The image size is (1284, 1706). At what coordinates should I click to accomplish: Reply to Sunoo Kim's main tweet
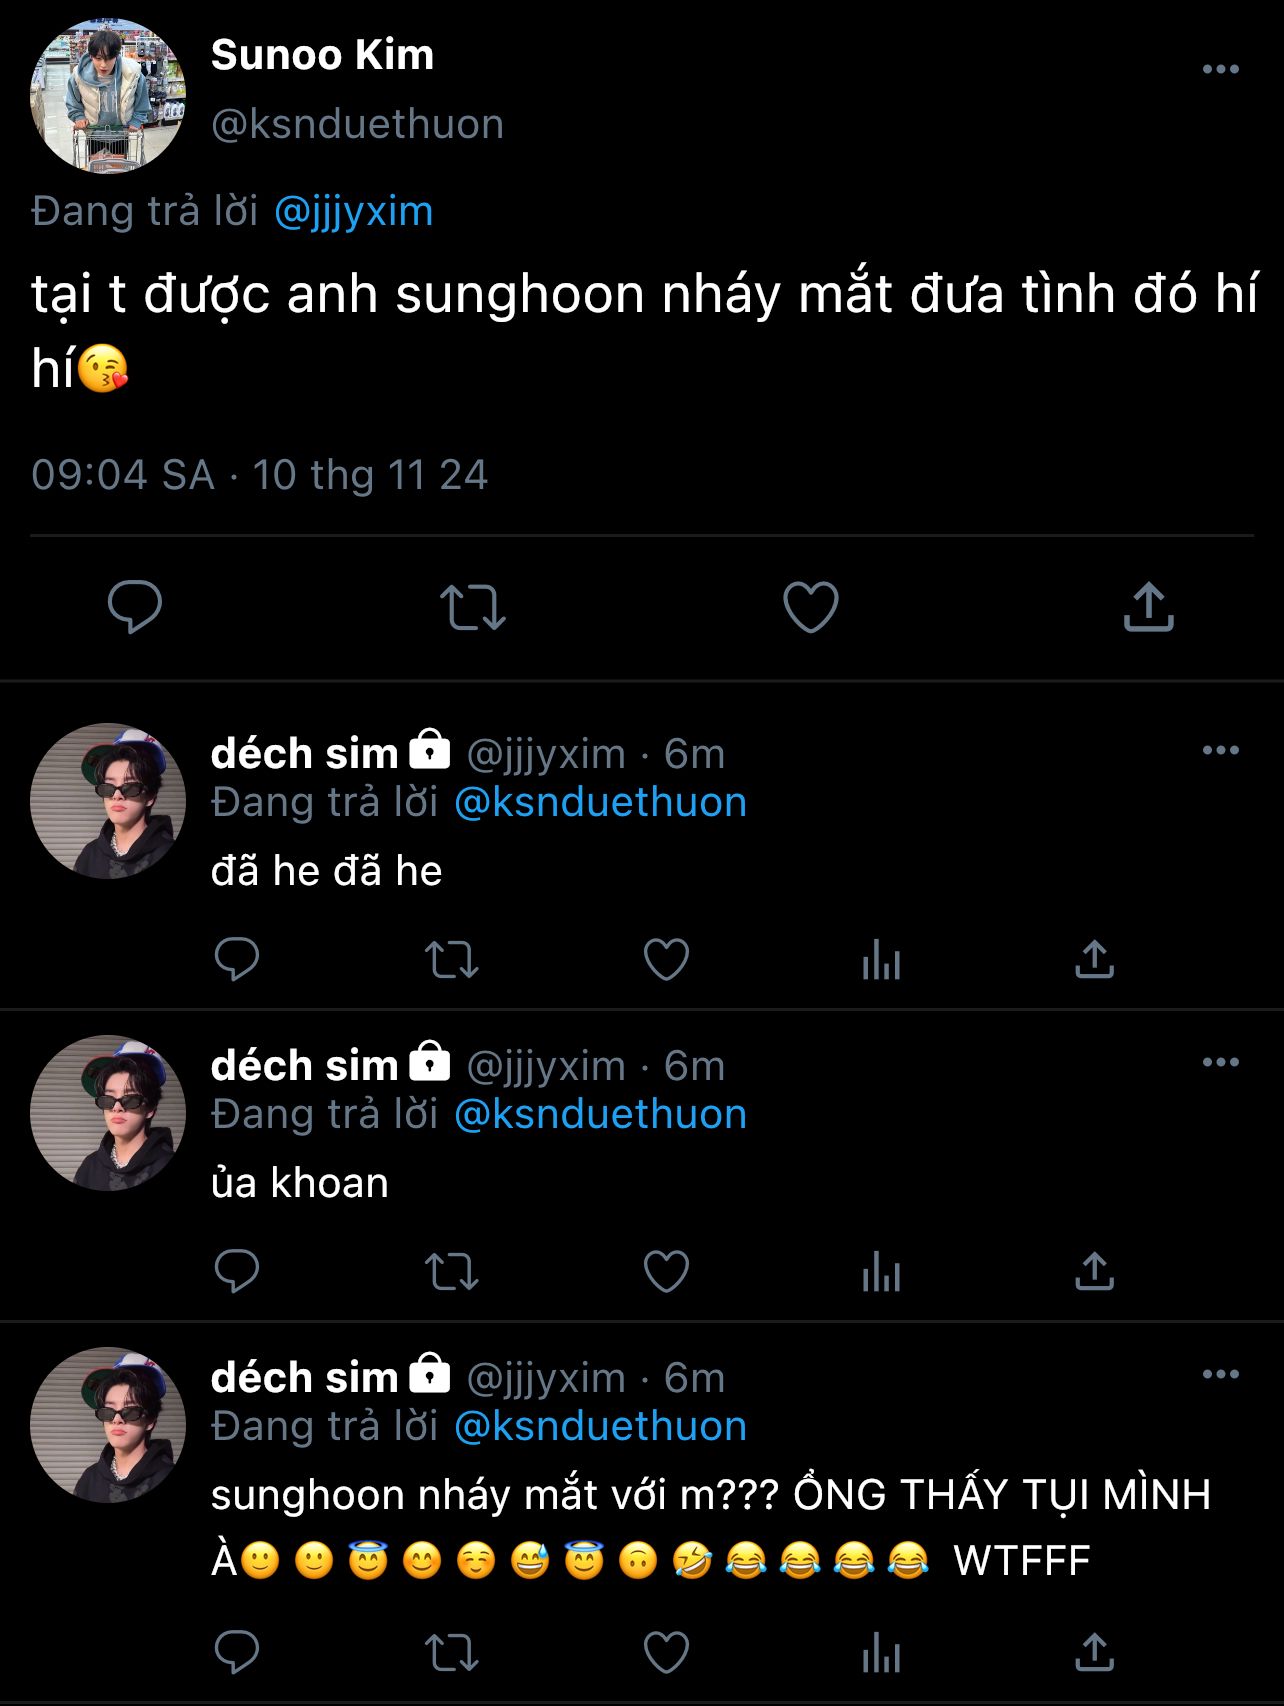(135, 606)
